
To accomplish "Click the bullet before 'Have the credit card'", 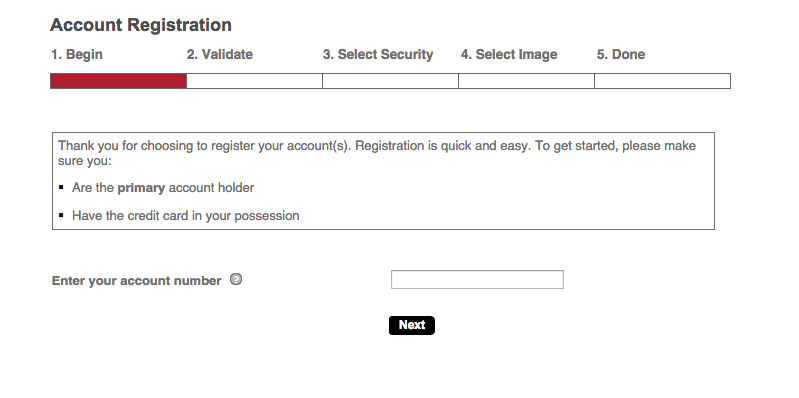I will click(x=61, y=215).
